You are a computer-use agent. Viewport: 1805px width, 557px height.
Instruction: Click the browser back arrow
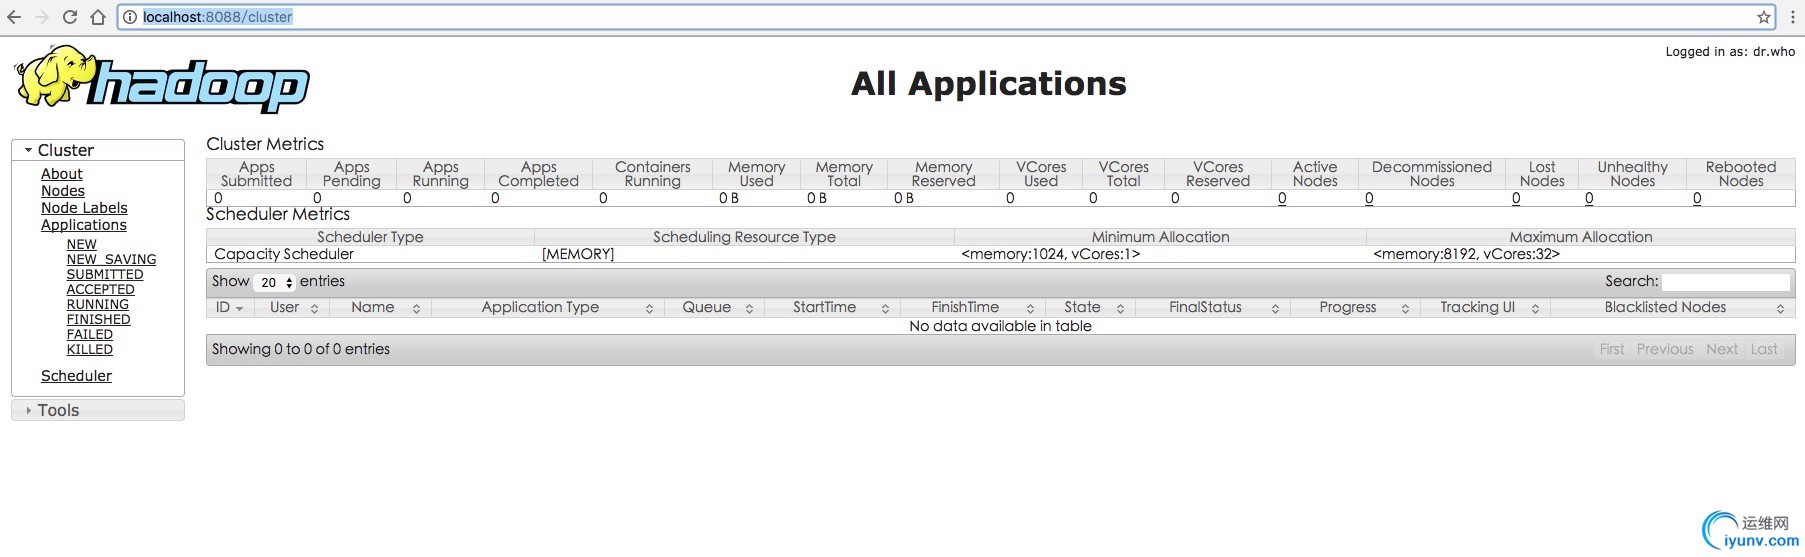14,17
